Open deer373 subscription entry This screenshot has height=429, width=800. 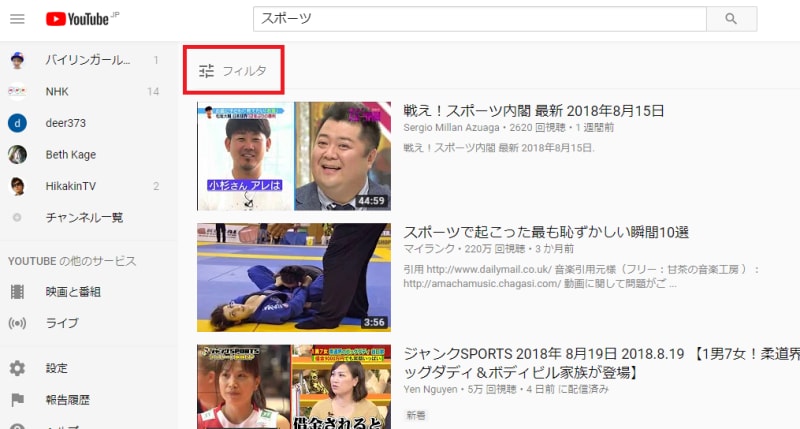tap(88, 123)
